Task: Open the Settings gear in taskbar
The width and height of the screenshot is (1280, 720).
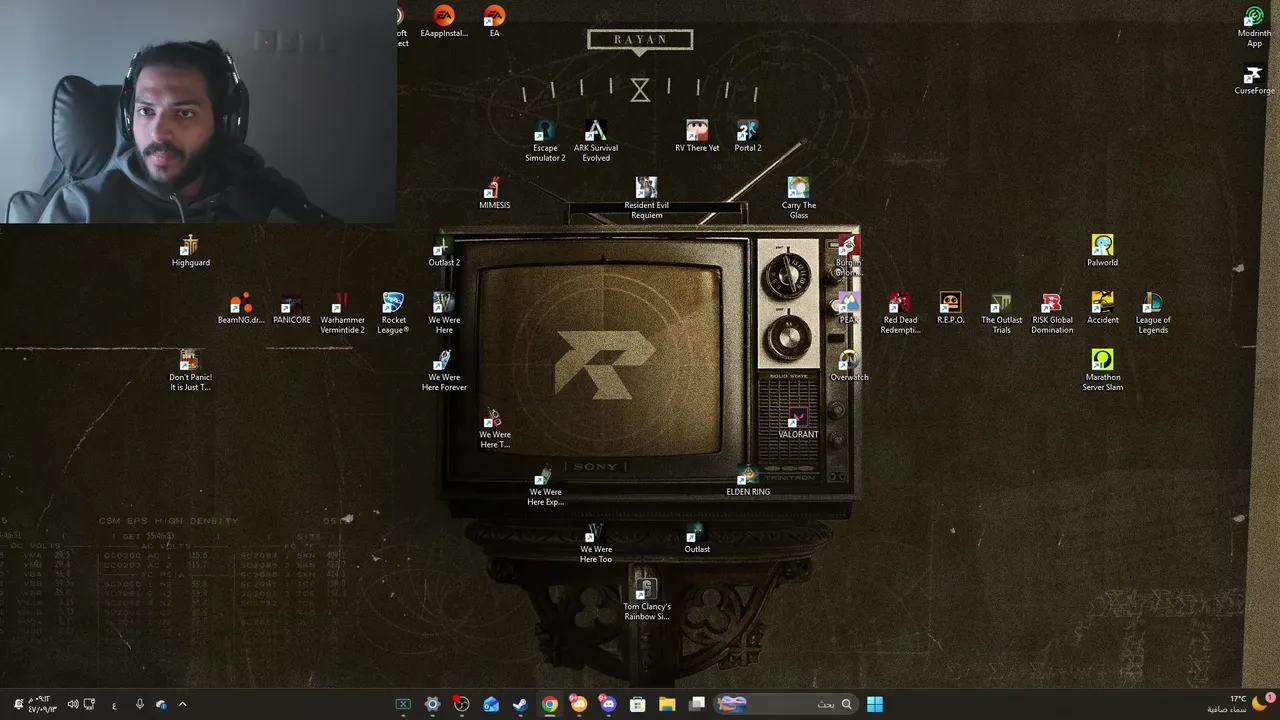Action: 432,704
